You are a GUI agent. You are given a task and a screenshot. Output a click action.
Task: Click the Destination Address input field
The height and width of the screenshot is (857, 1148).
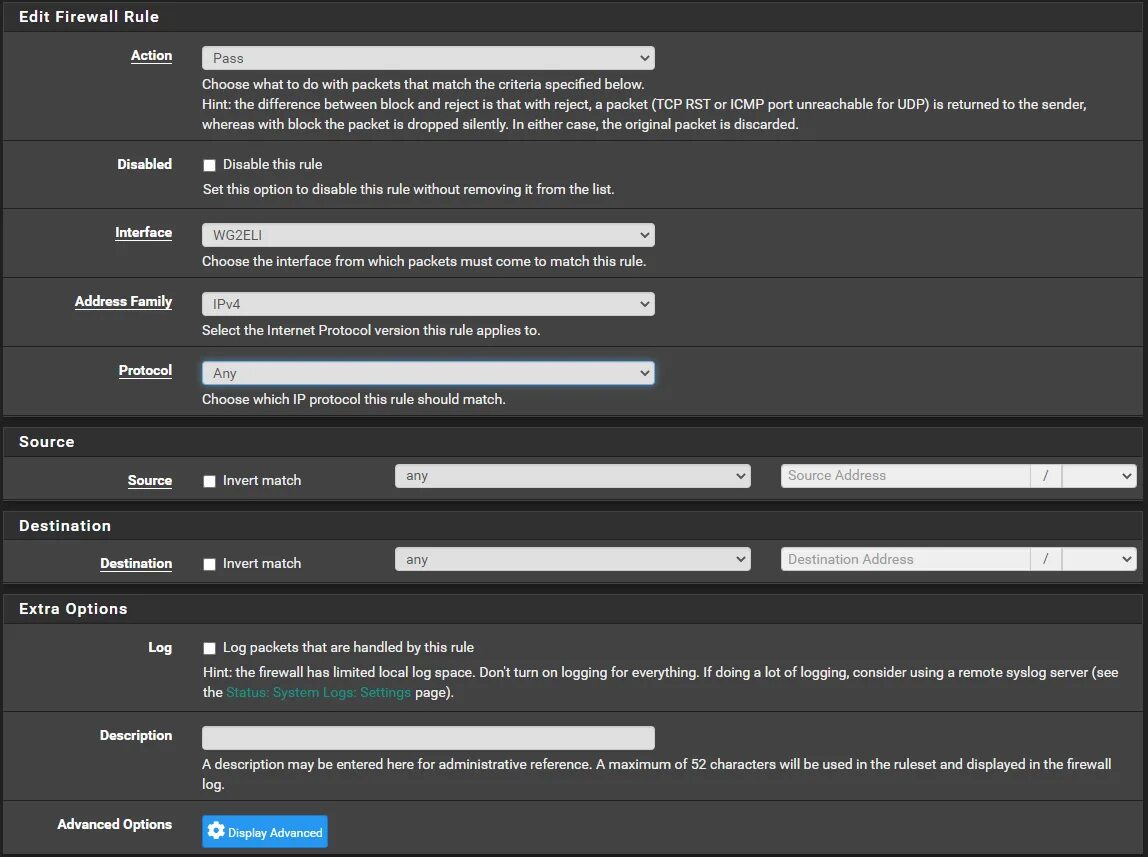[906, 559]
